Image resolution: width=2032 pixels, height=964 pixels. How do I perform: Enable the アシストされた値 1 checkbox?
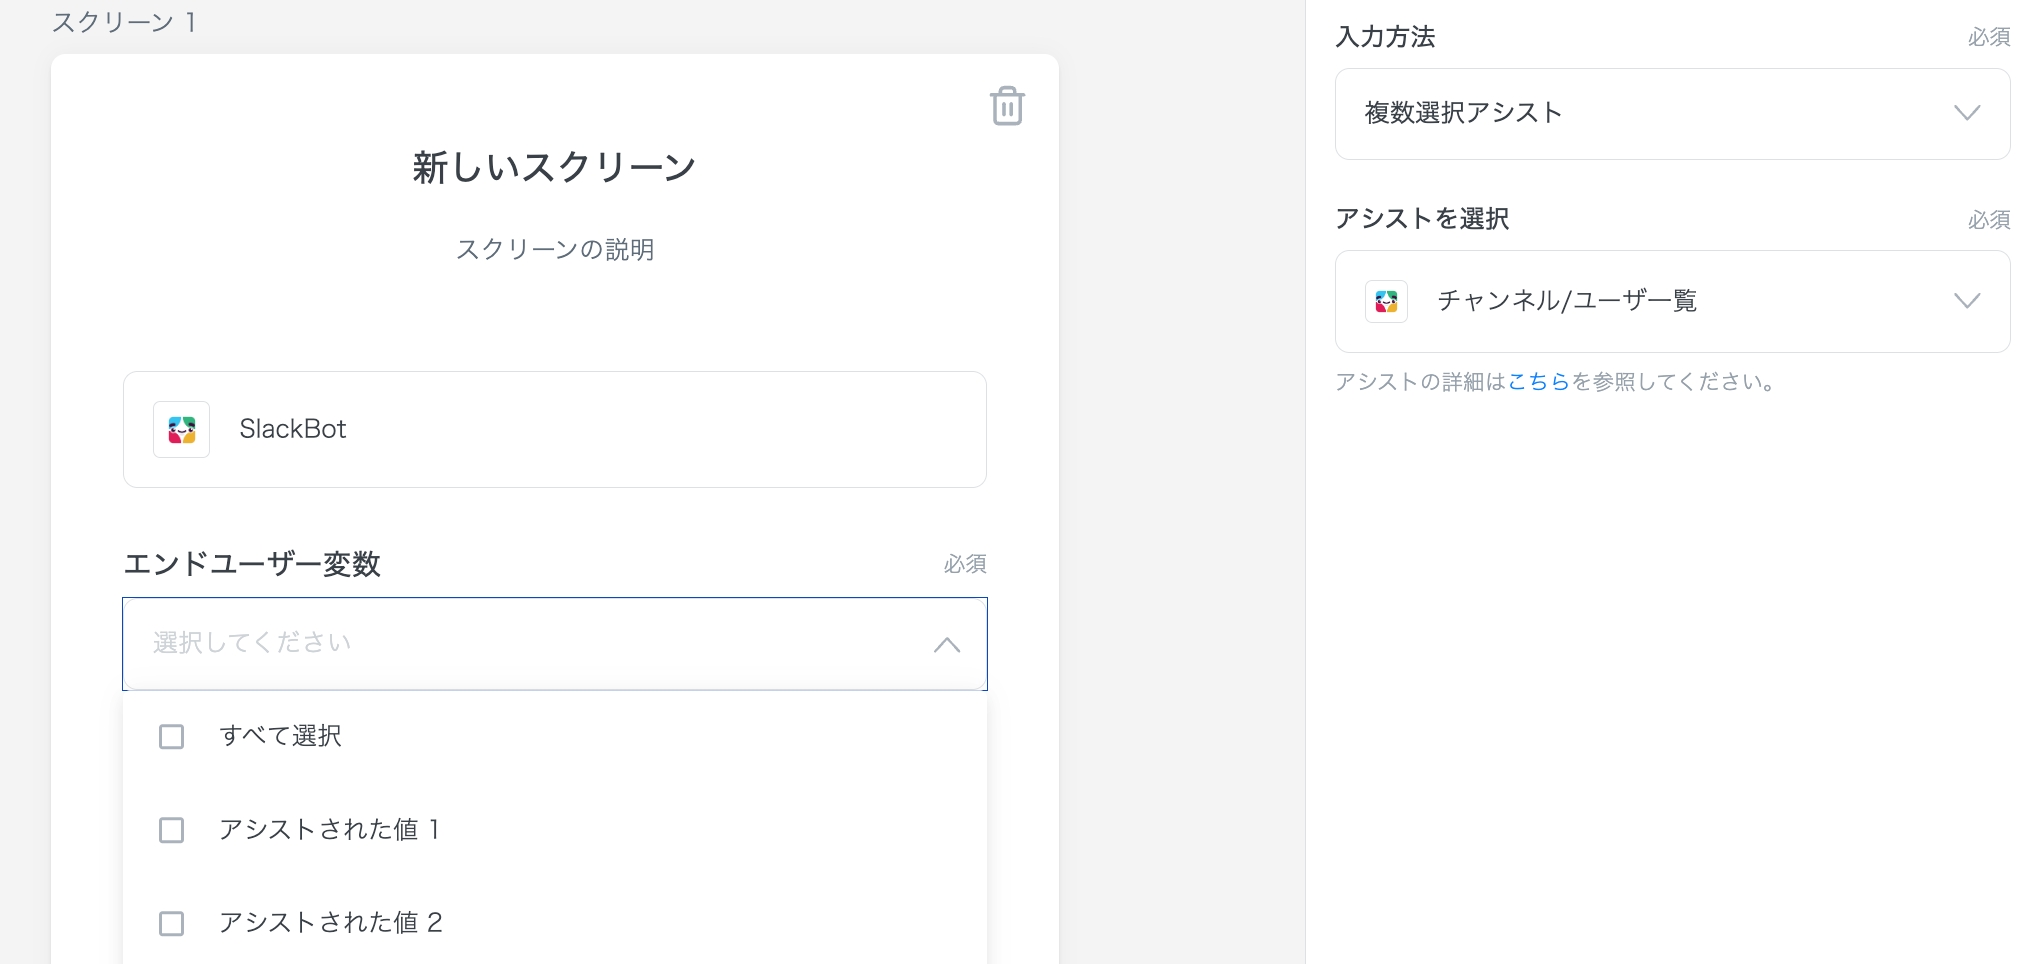(x=172, y=830)
